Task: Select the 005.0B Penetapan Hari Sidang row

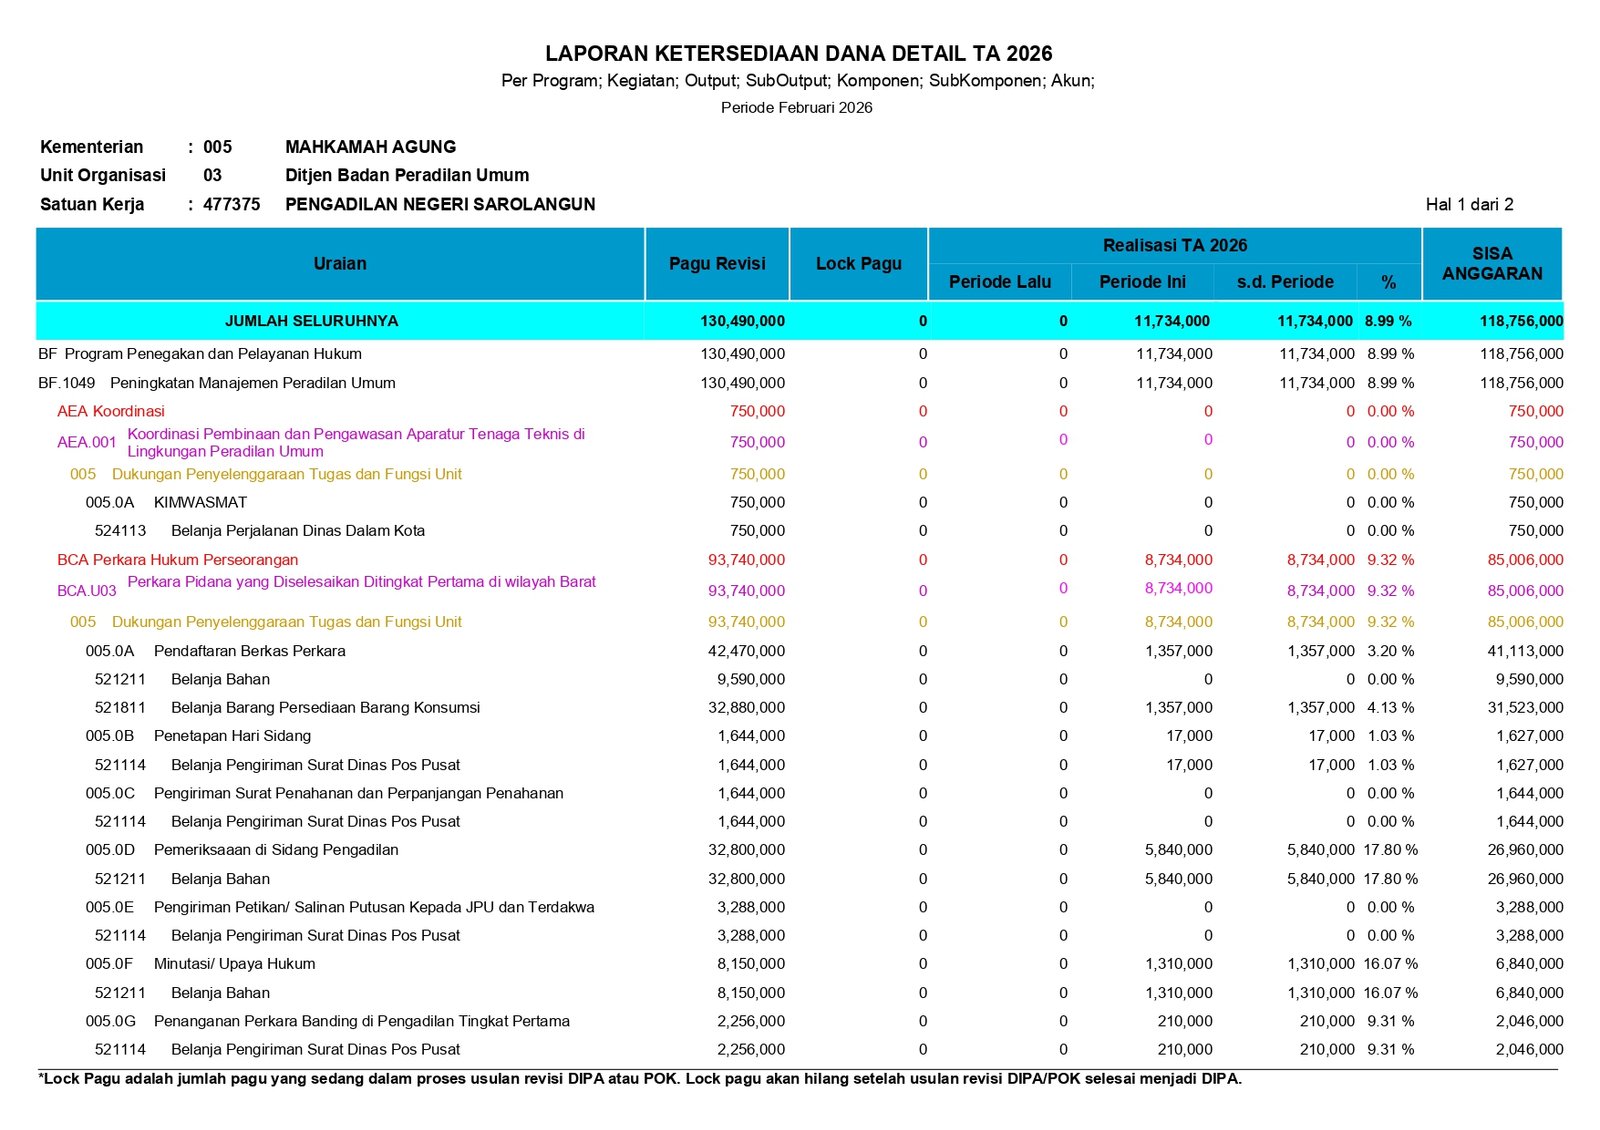Action: (x=198, y=736)
